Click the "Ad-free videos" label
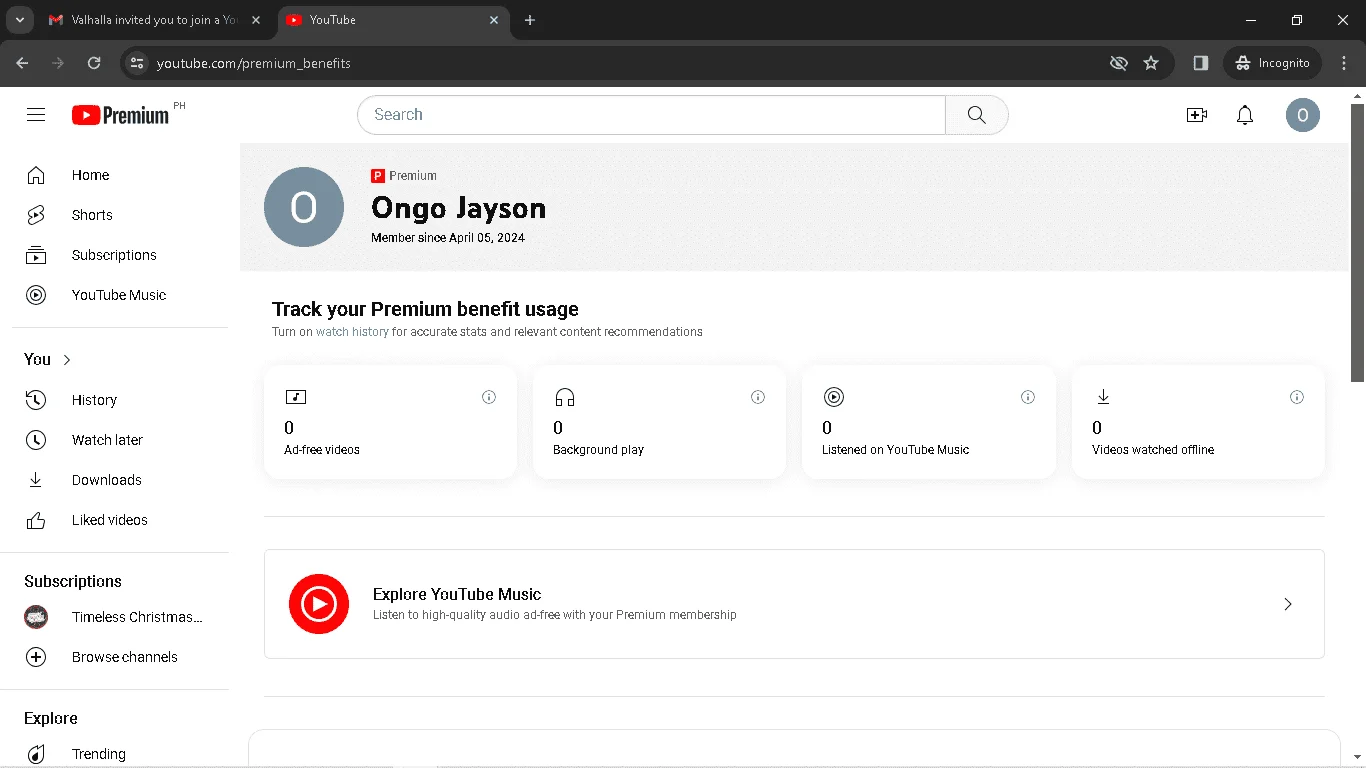The image size is (1366, 768). [x=322, y=450]
